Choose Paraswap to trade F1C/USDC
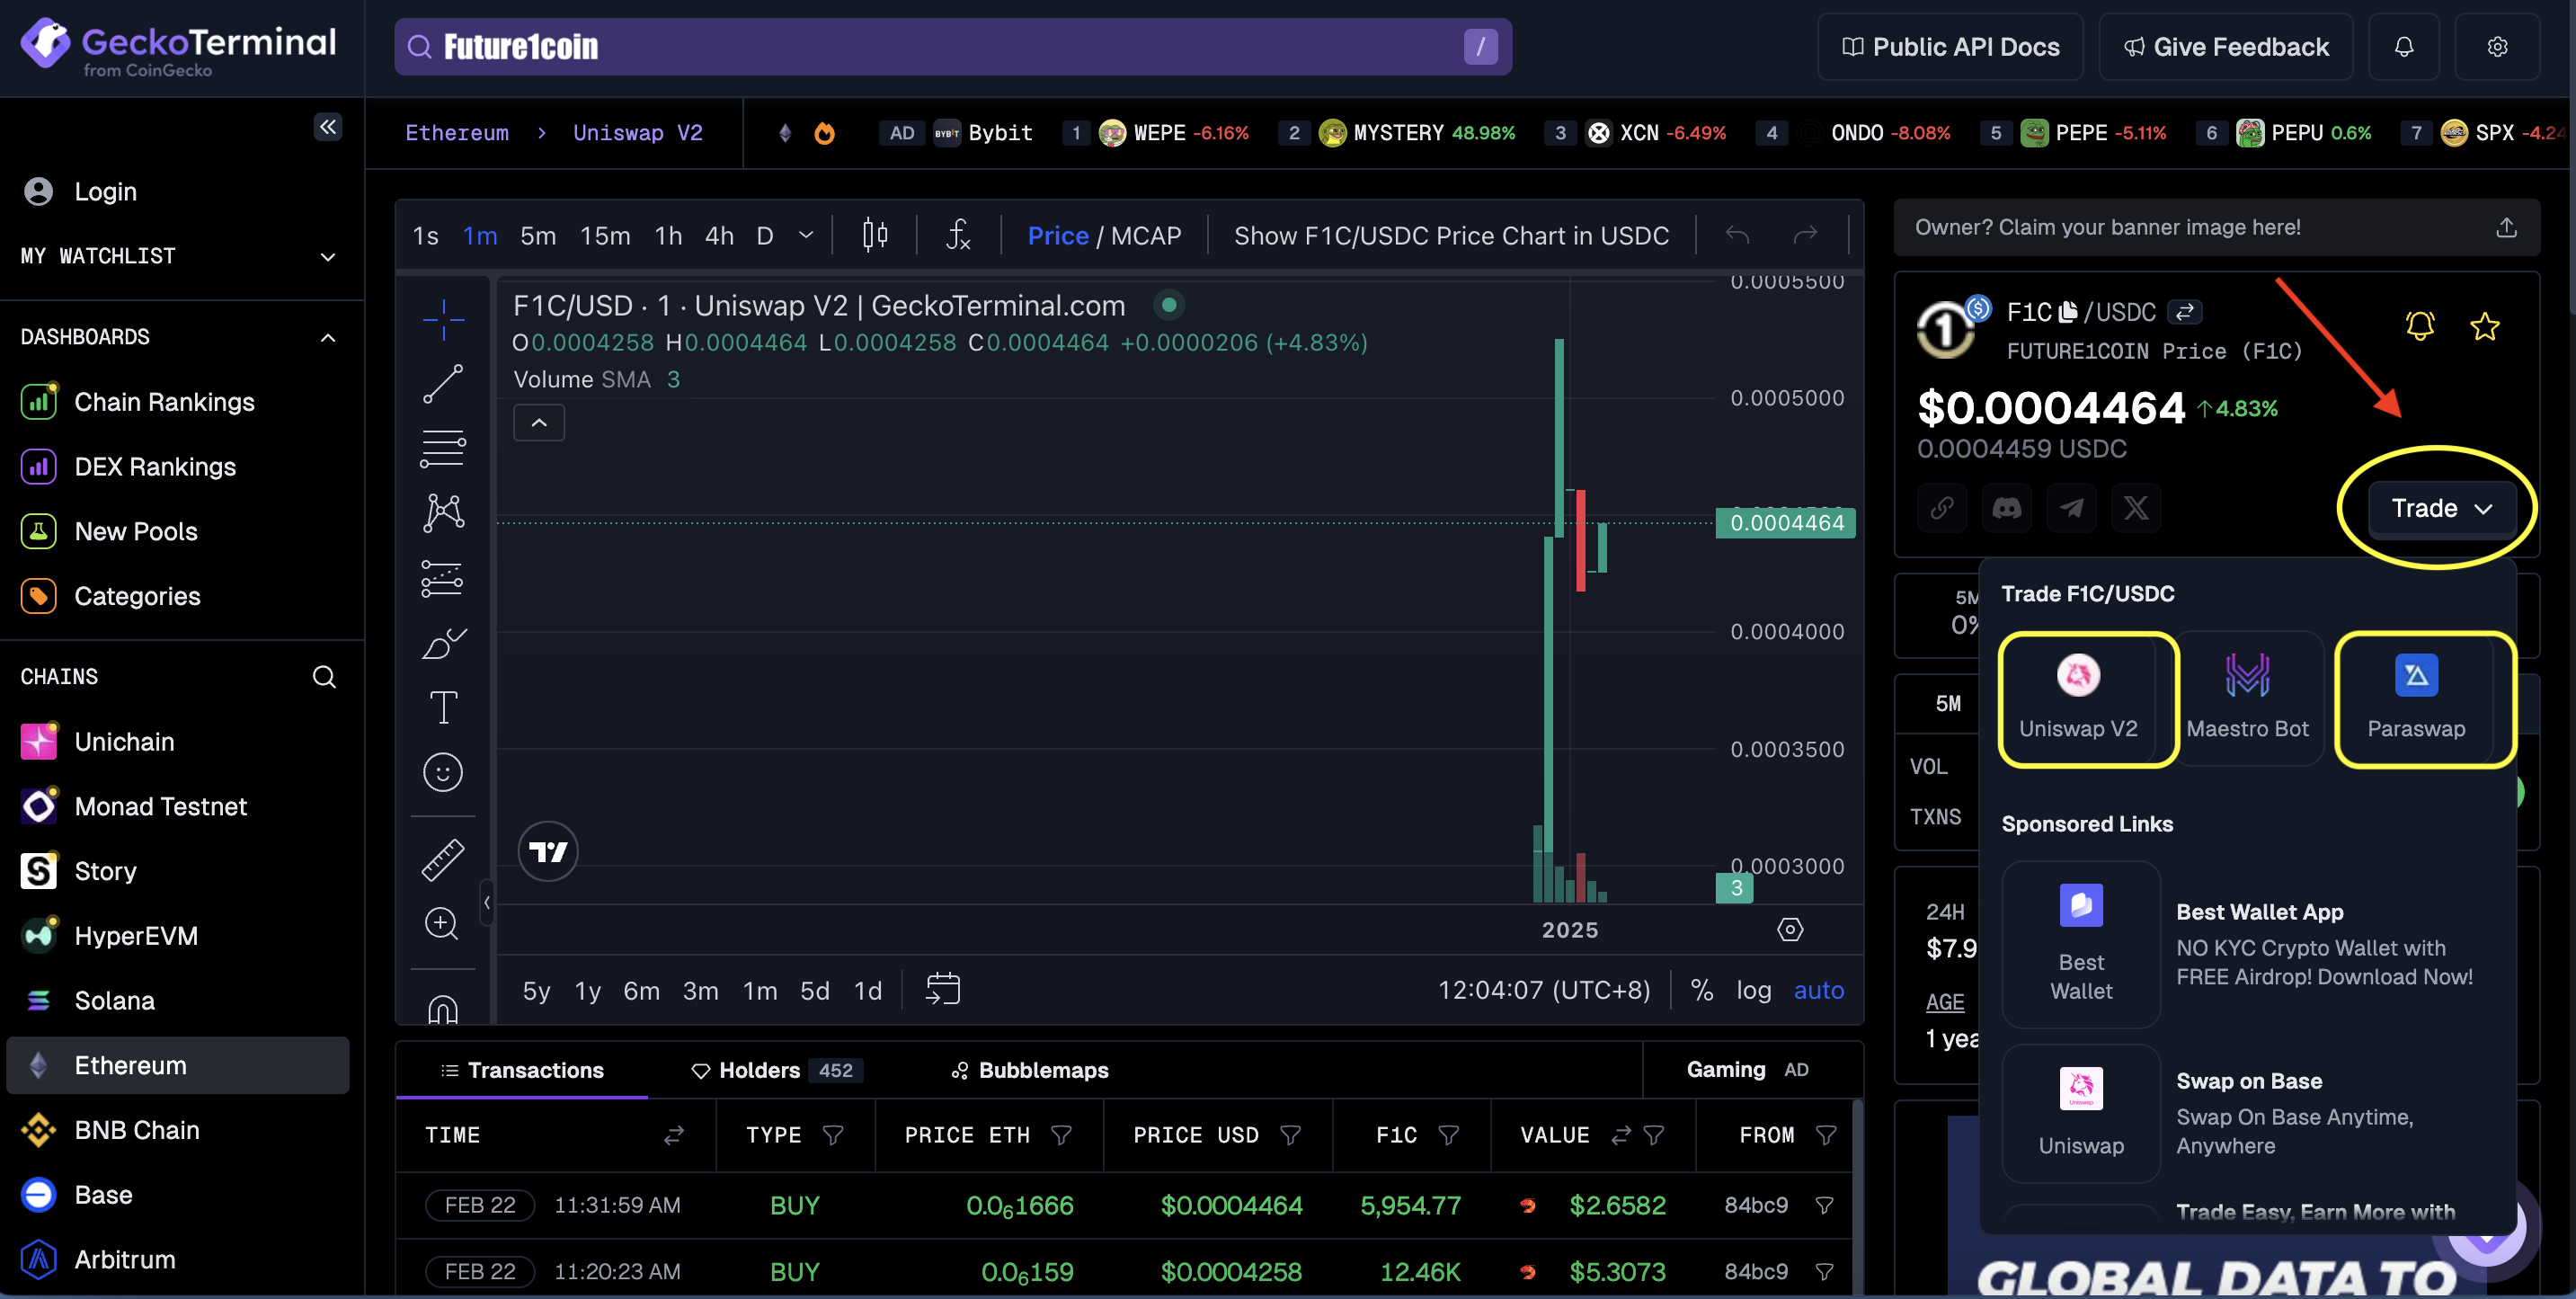Viewport: 2576px width, 1299px height. pyautogui.click(x=2415, y=698)
